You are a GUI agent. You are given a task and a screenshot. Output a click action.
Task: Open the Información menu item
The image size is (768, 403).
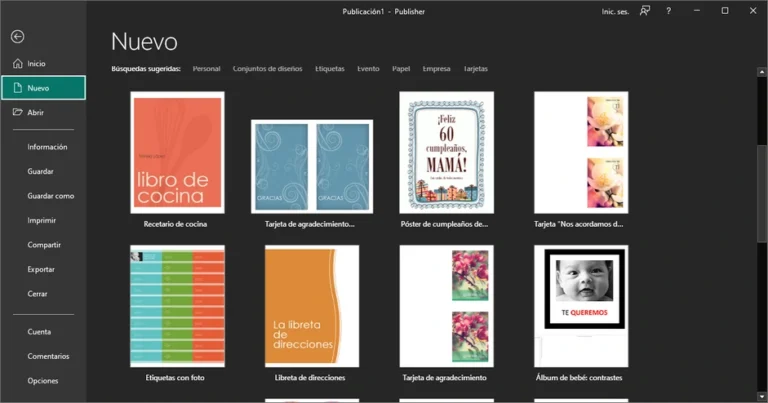click(48, 147)
